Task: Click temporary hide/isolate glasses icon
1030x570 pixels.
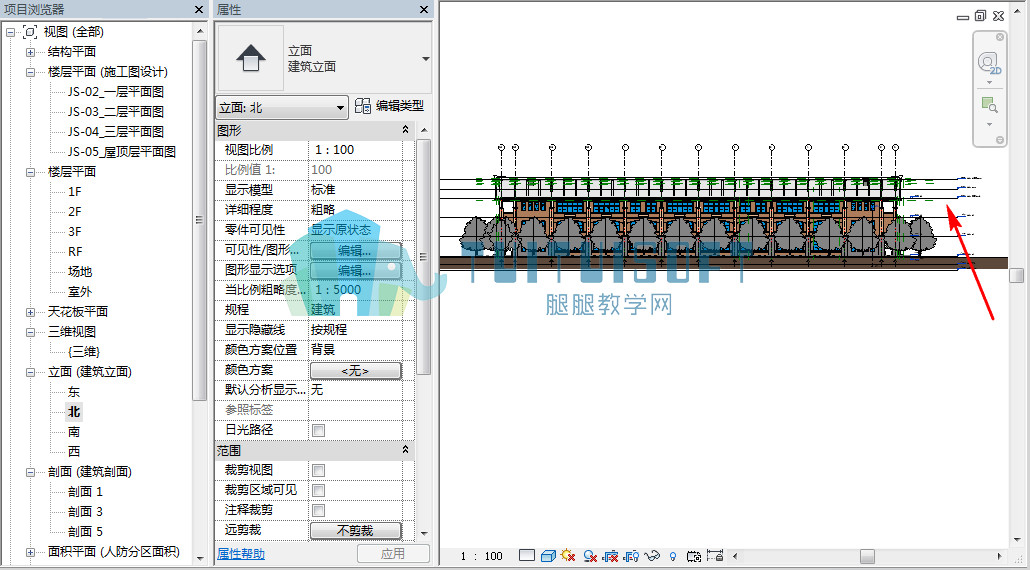Action: (652, 556)
